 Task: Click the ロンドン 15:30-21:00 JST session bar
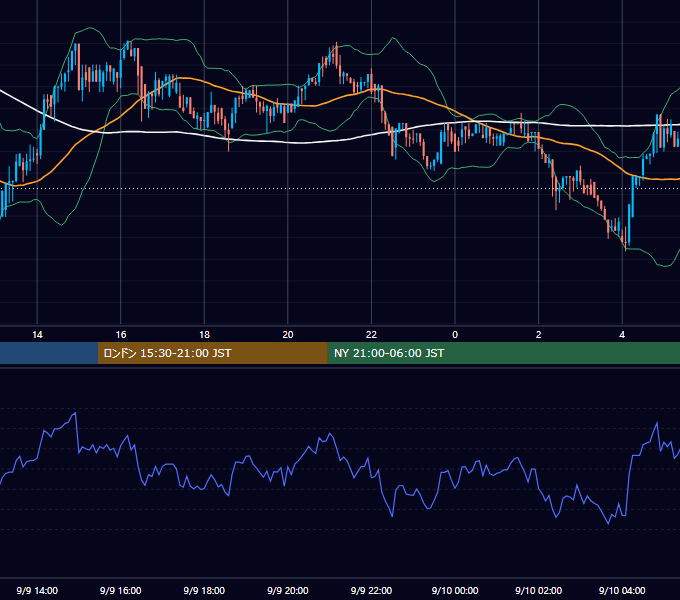tap(212, 353)
